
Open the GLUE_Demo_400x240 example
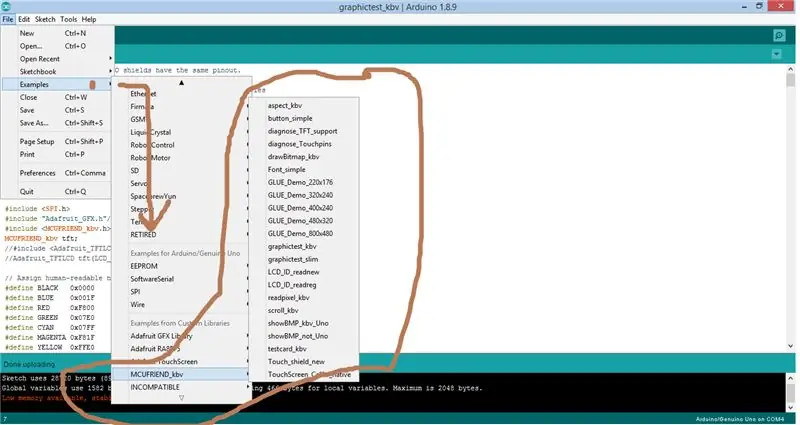pos(304,208)
